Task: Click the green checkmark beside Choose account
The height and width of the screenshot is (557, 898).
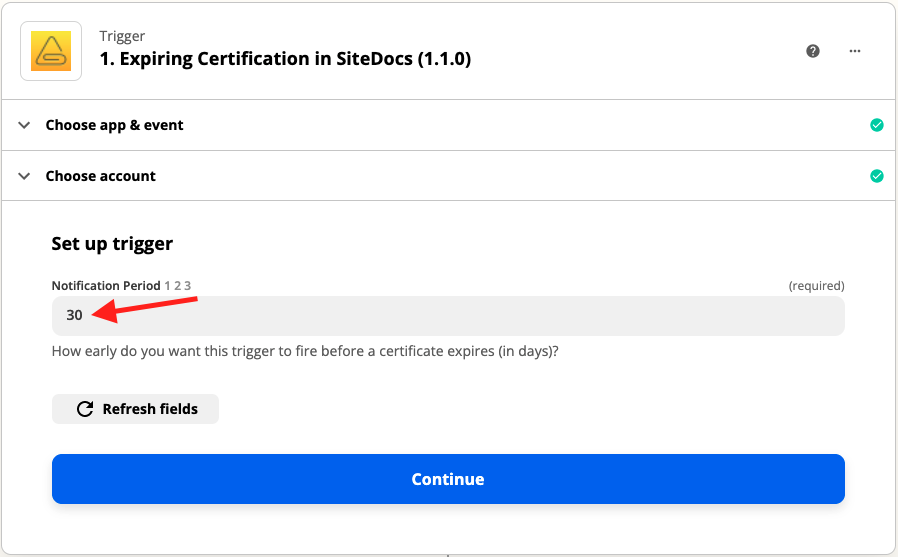Action: [877, 176]
